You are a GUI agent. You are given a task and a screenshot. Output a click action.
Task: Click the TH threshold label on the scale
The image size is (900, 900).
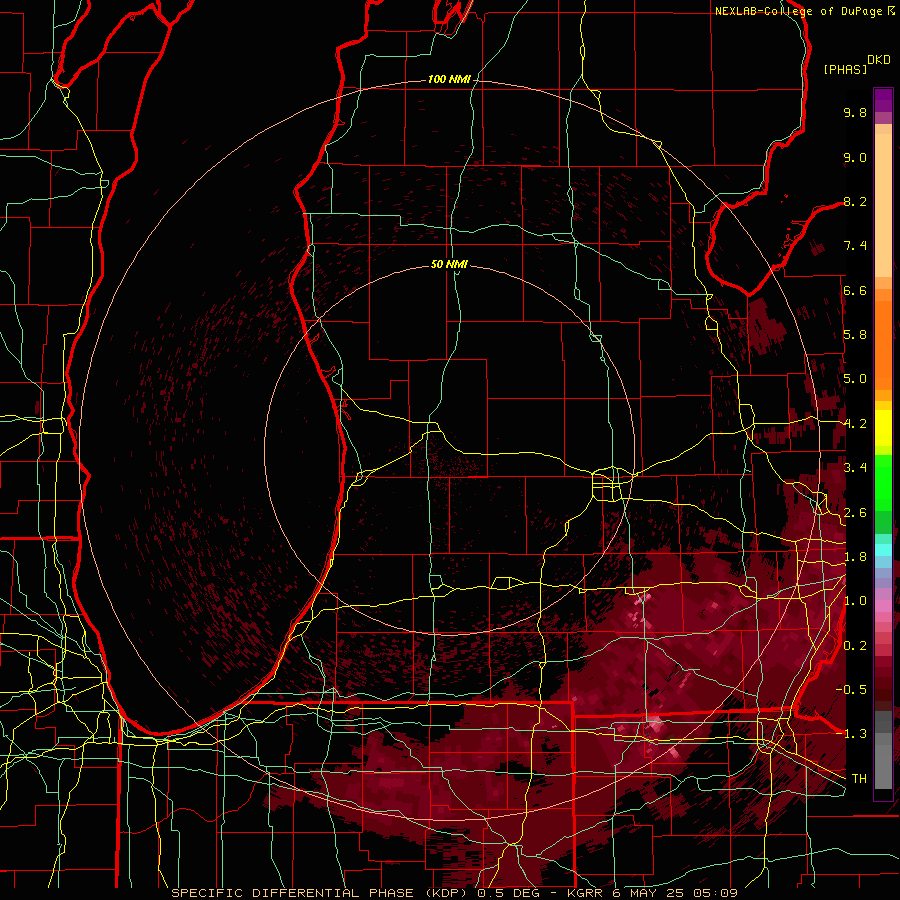859,778
